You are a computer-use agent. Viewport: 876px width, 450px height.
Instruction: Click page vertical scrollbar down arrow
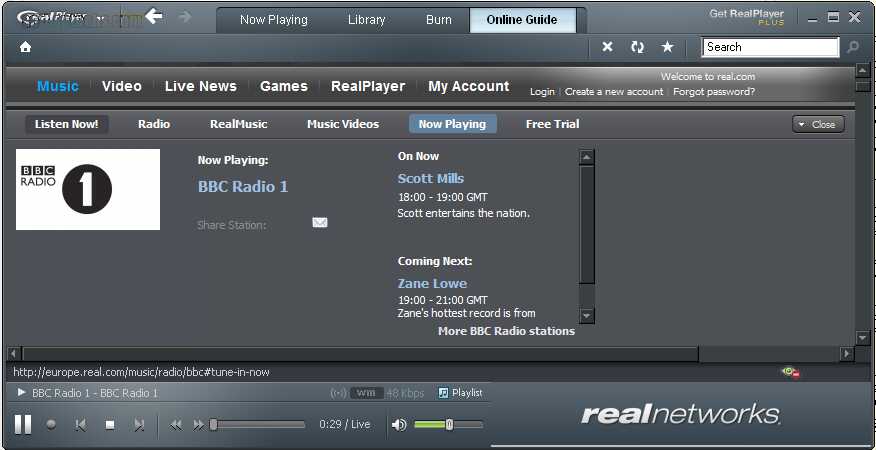point(863,338)
